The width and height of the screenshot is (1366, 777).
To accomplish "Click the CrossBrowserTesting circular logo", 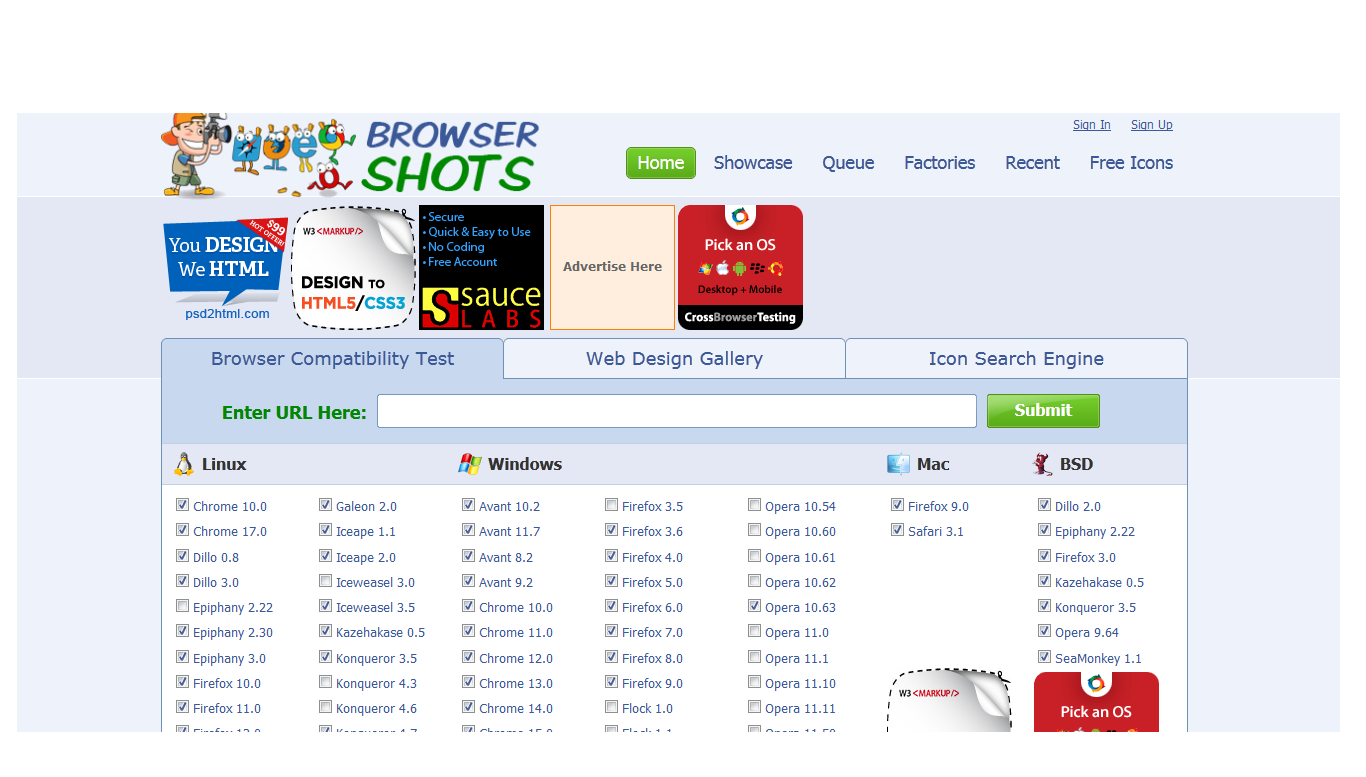I will (x=740, y=216).
